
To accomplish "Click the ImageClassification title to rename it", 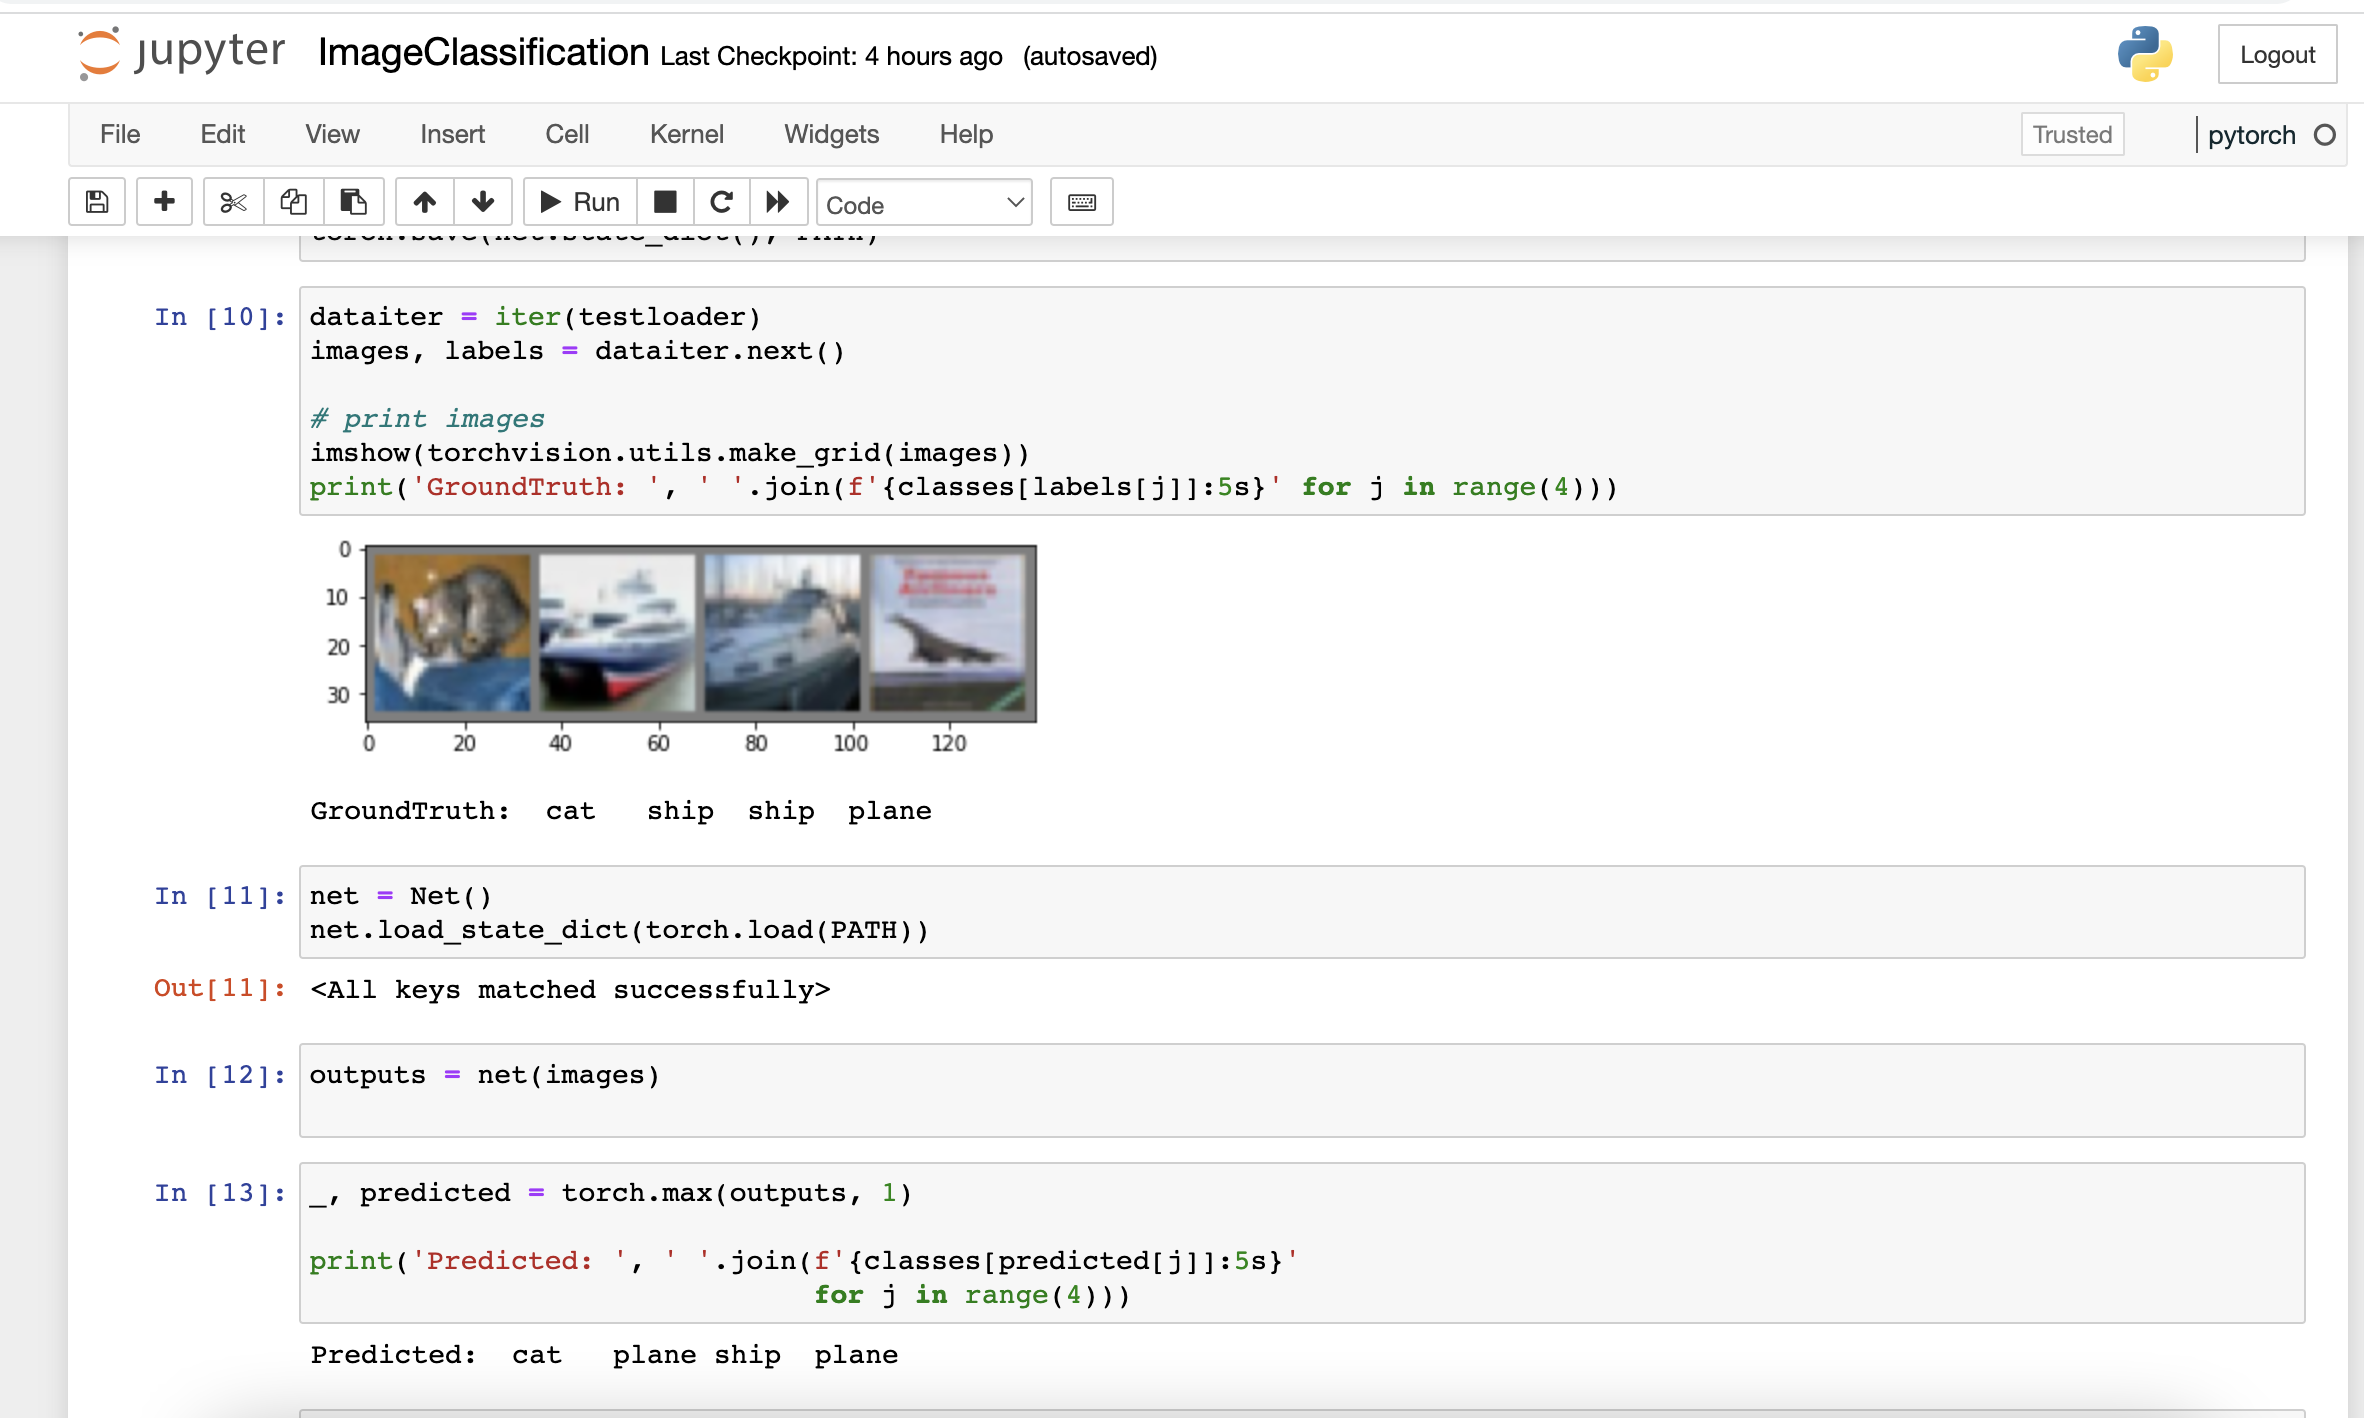I will point(482,53).
